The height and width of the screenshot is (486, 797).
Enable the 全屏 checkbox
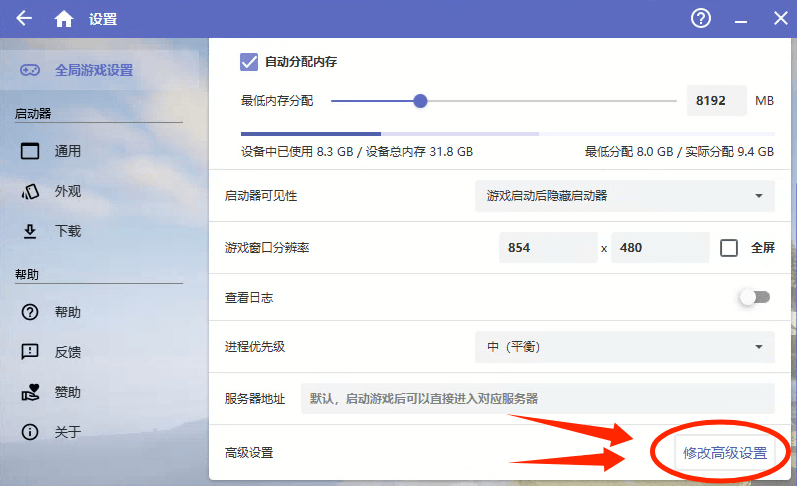click(x=729, y=248)
